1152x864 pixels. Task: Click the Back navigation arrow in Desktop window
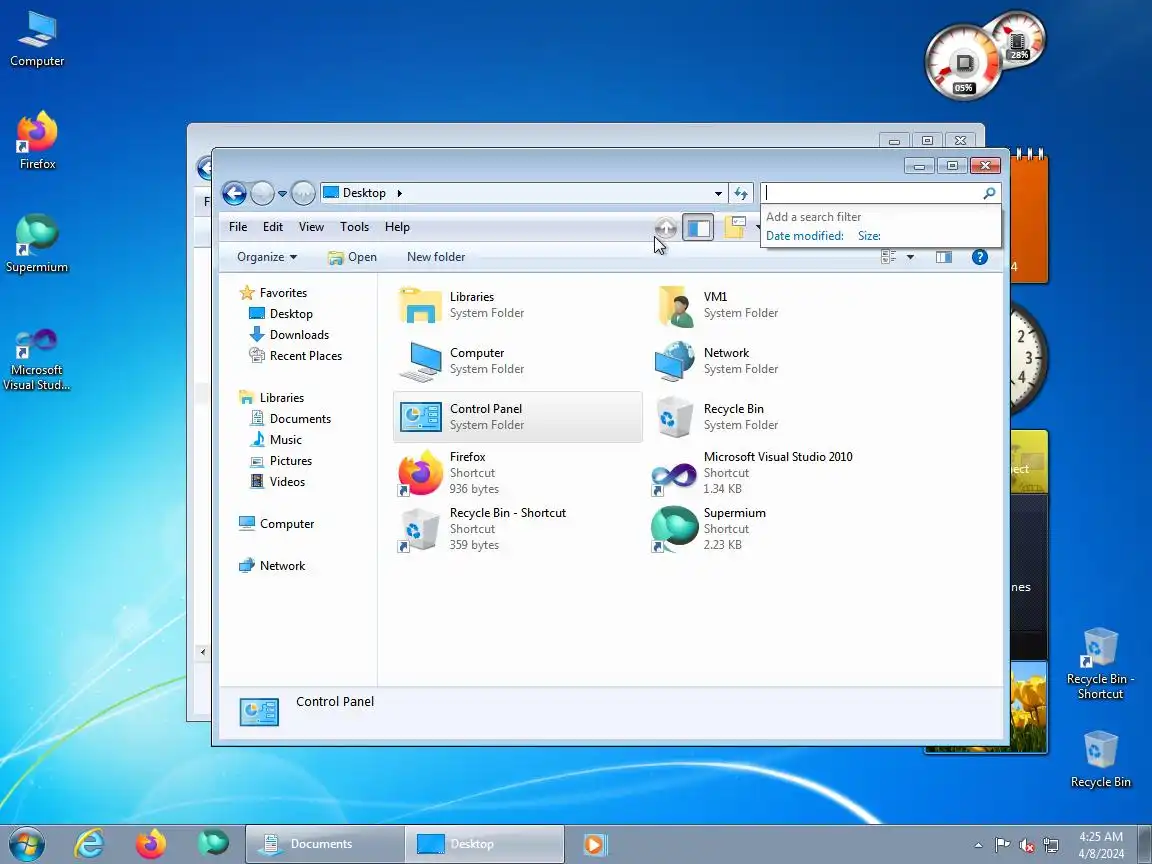click(234, 193)
